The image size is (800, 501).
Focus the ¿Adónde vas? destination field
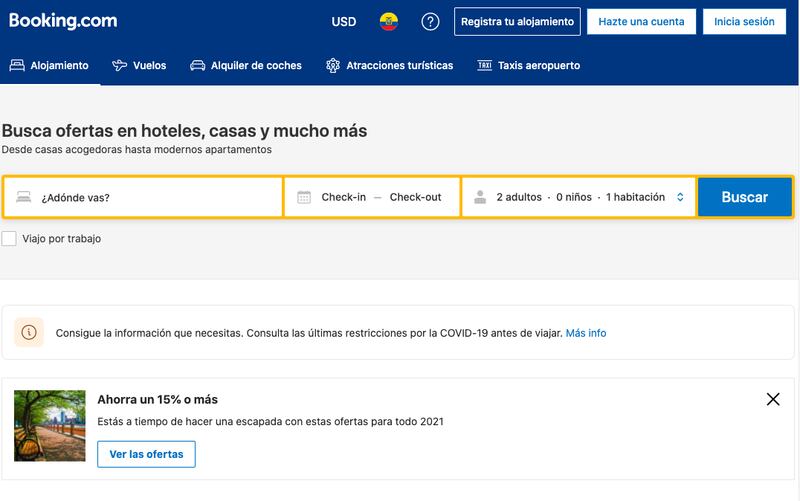point(143,197)
